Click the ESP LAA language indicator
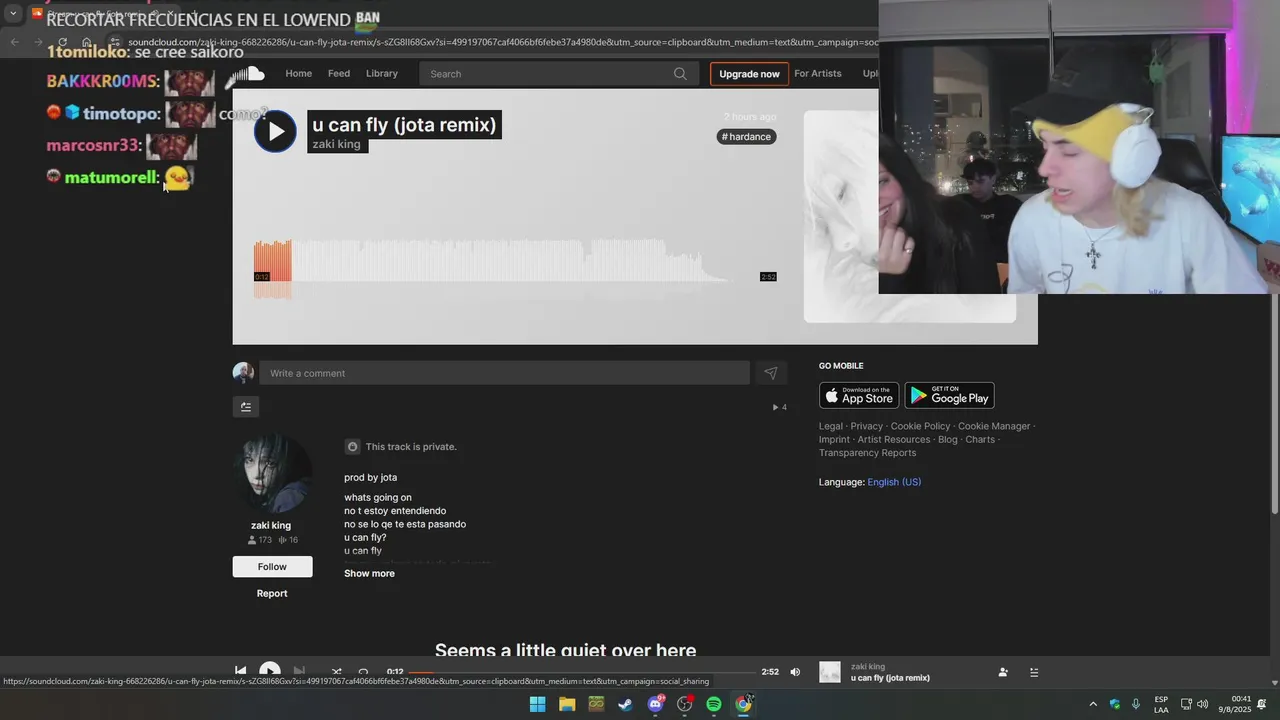1280x720 pixels. tap(1161, 704)
